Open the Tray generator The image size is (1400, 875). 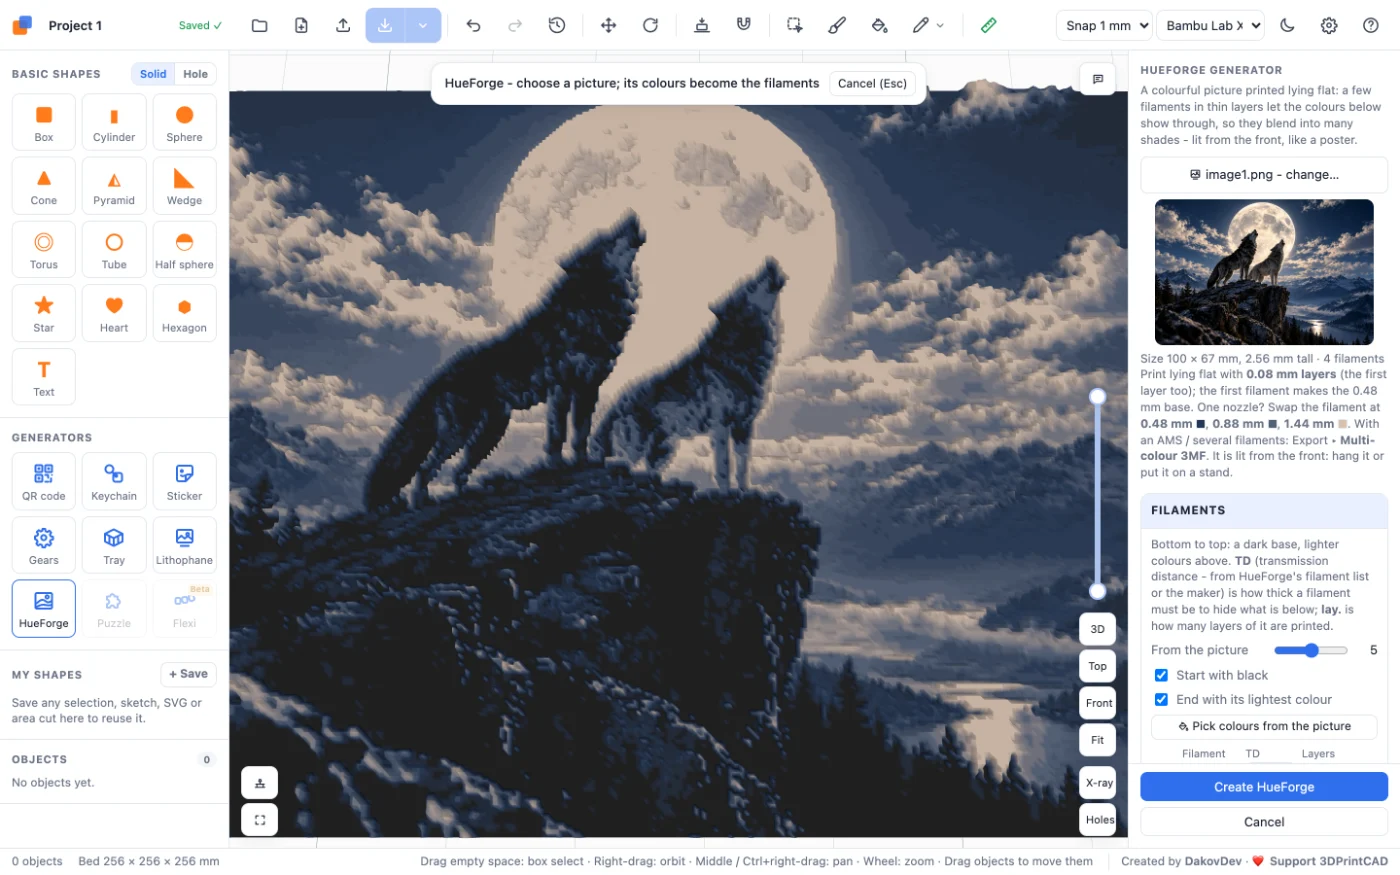click(x=114, y=545)
